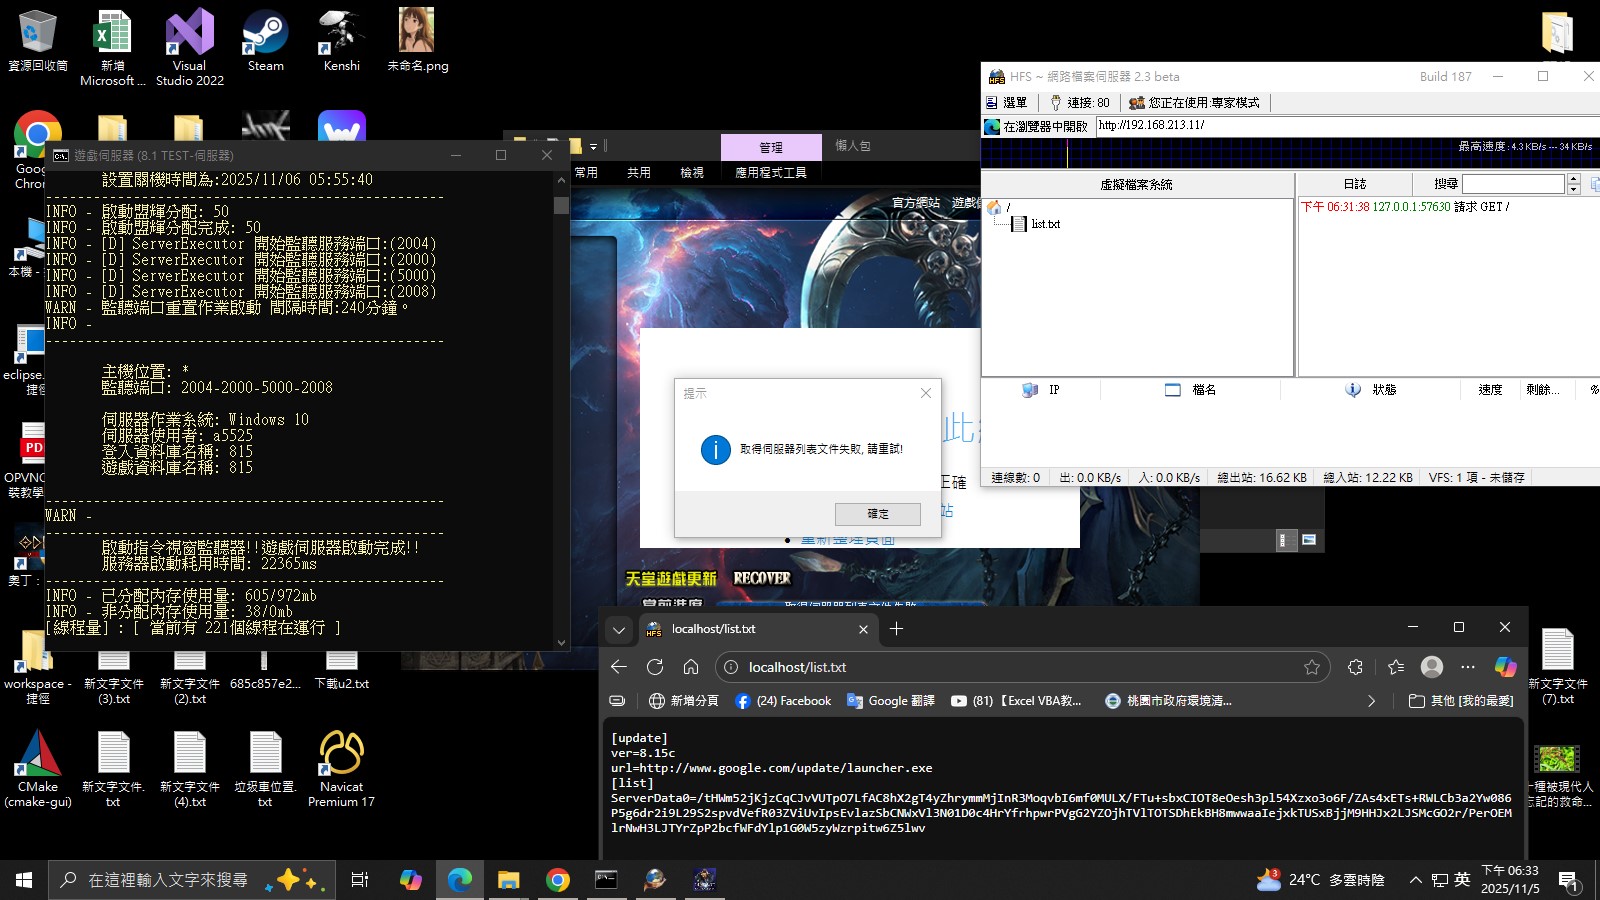Click the HFS 專家模式 mode button
1600x900 pixels.
[1194, 102]
